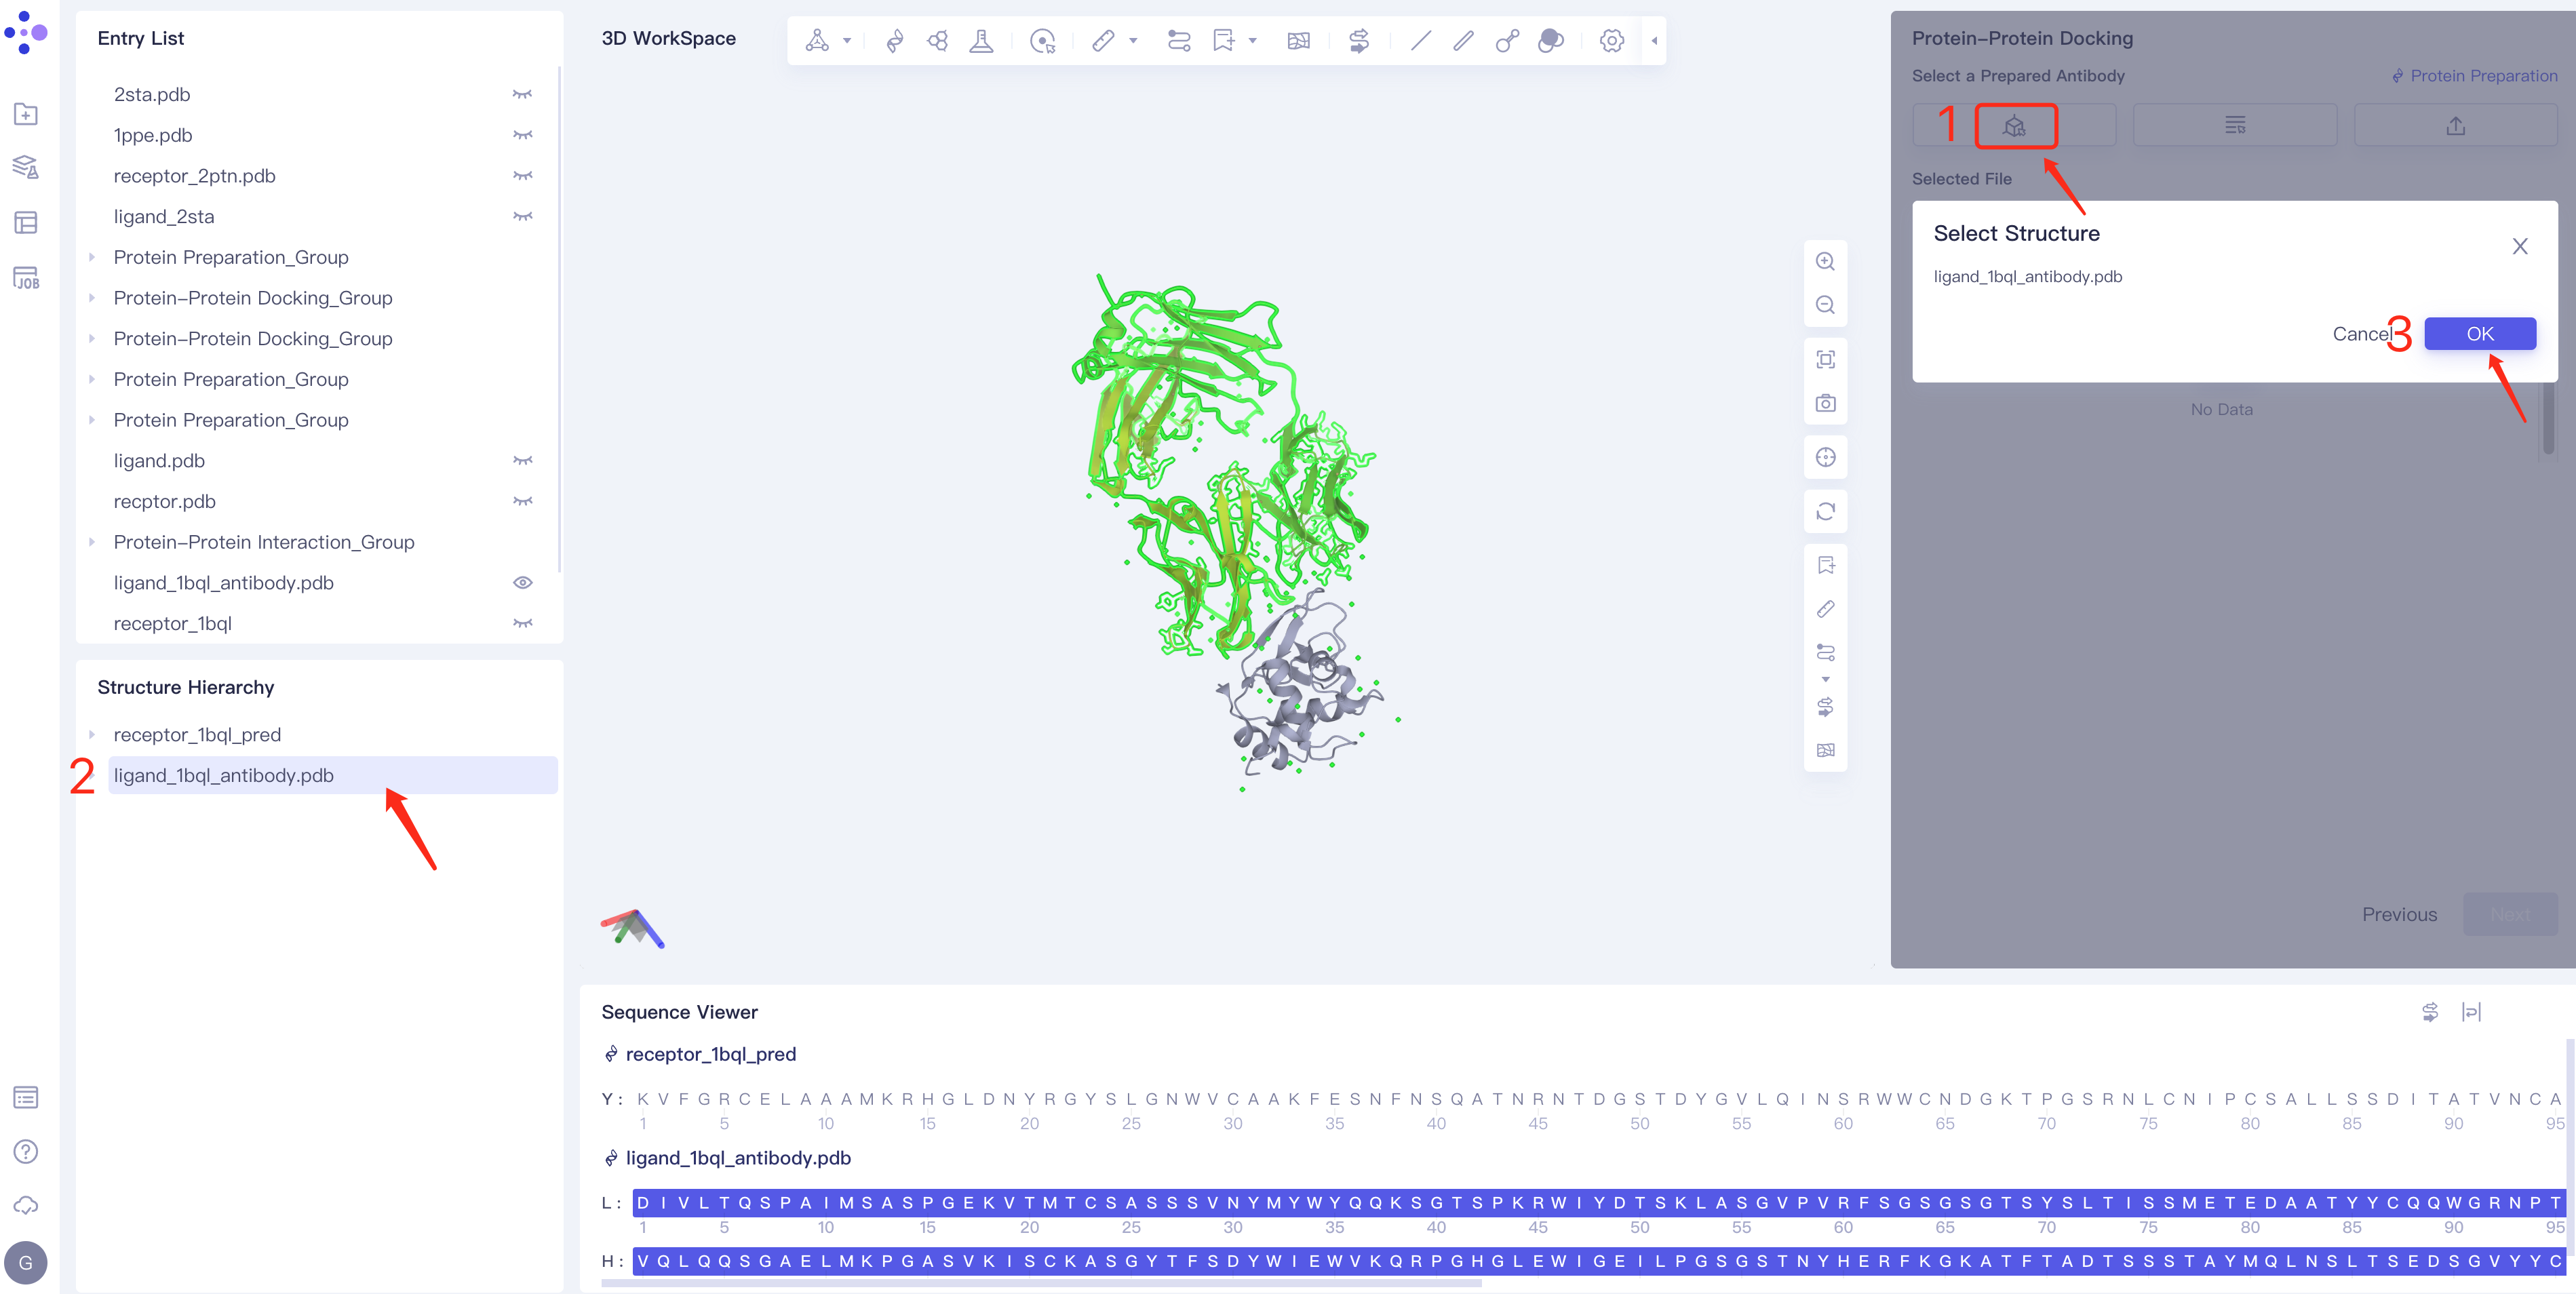Hide ligand_1bql_antibody.pdb in Entry List
This screenshot has width=2576, height=1294.
(522, 583)
